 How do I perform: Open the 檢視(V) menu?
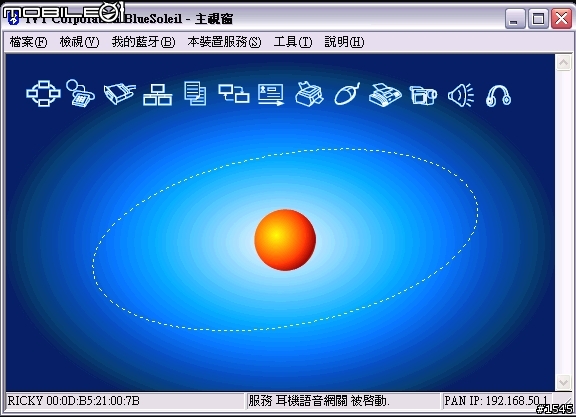coord(79,42)
